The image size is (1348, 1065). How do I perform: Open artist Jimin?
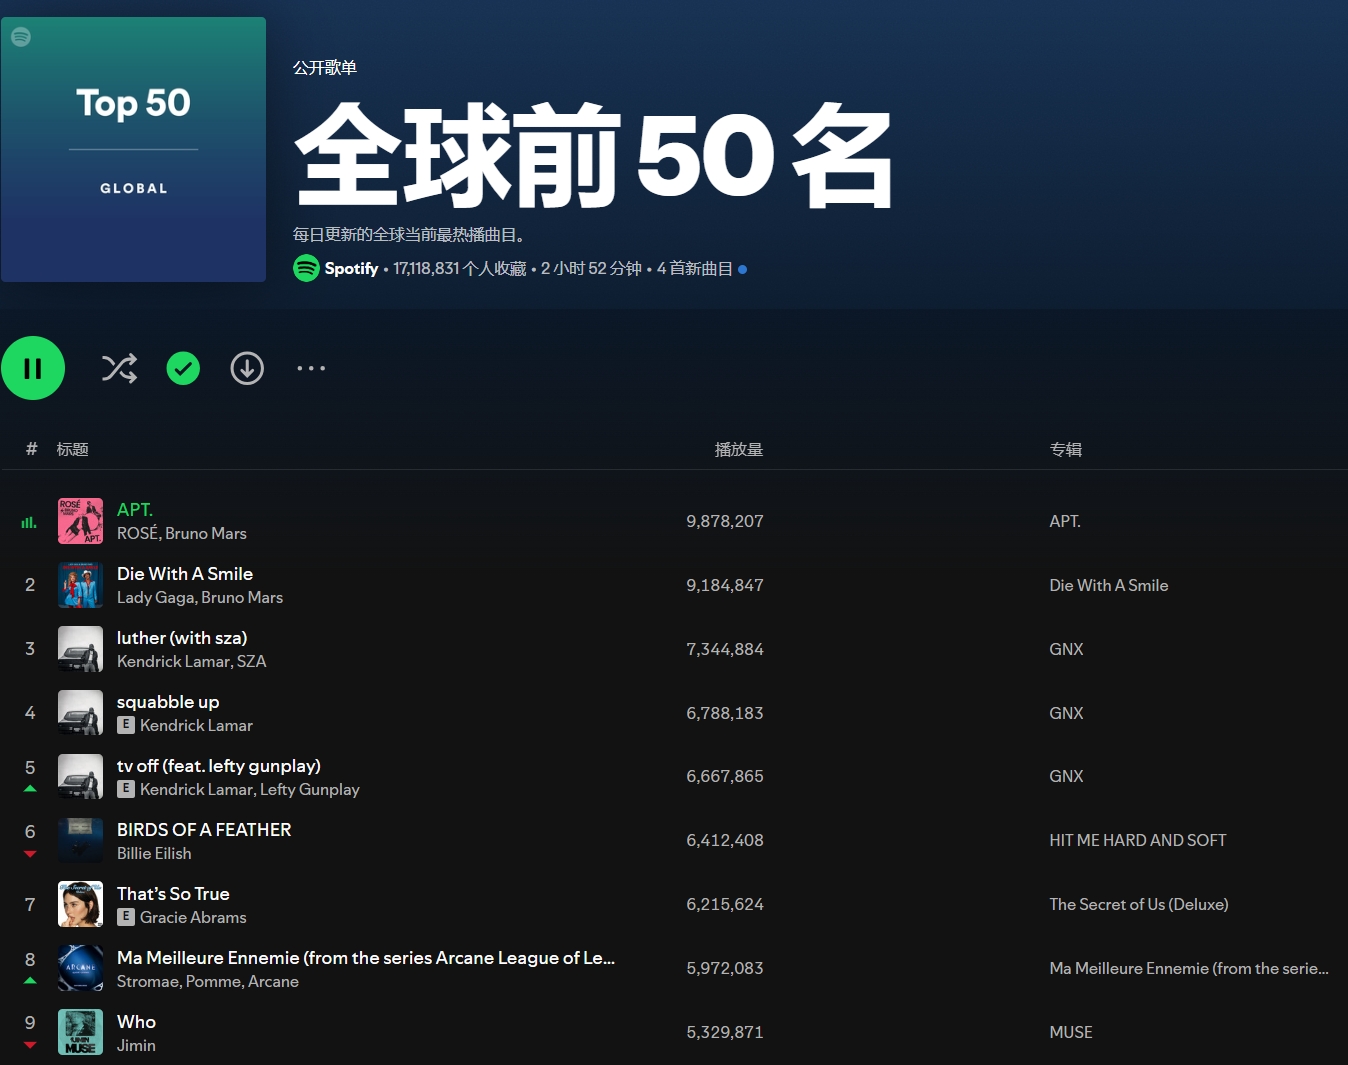[136, 1046]
